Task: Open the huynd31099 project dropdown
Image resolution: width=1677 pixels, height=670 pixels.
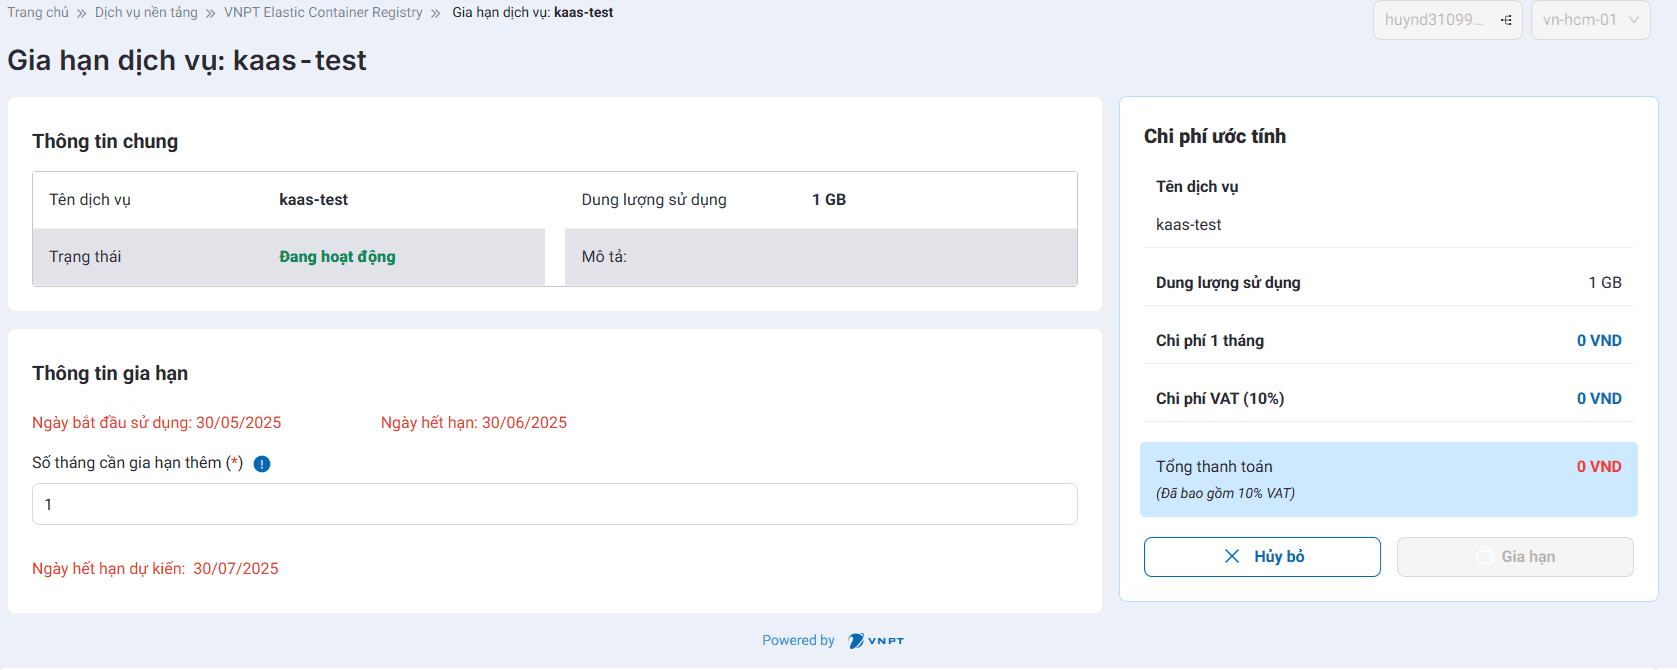Action: tap(1446, 20)
